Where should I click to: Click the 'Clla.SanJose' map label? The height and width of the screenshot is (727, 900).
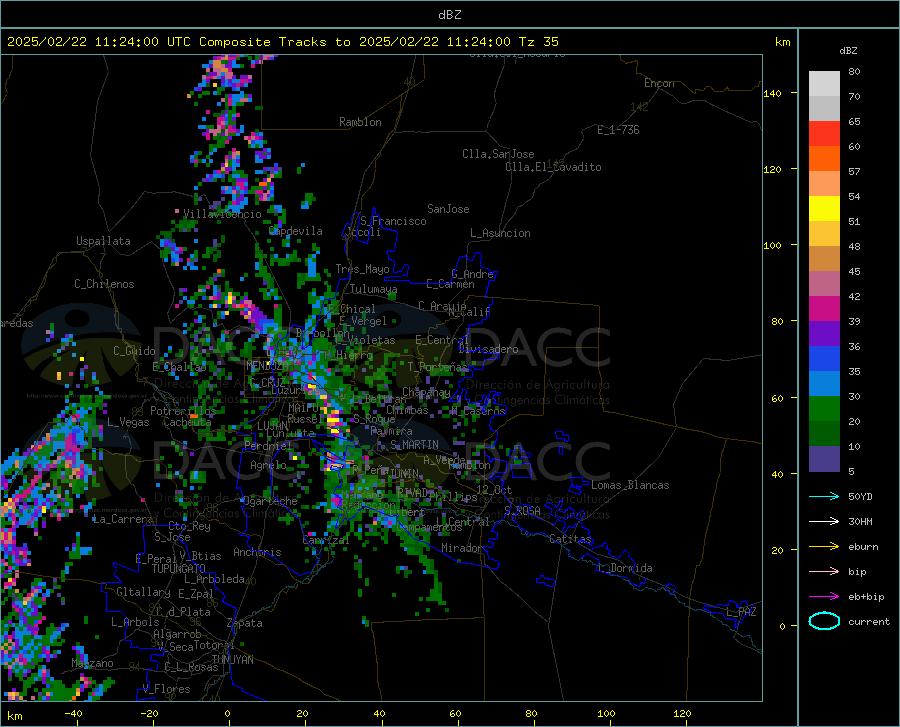click(498, 154)
